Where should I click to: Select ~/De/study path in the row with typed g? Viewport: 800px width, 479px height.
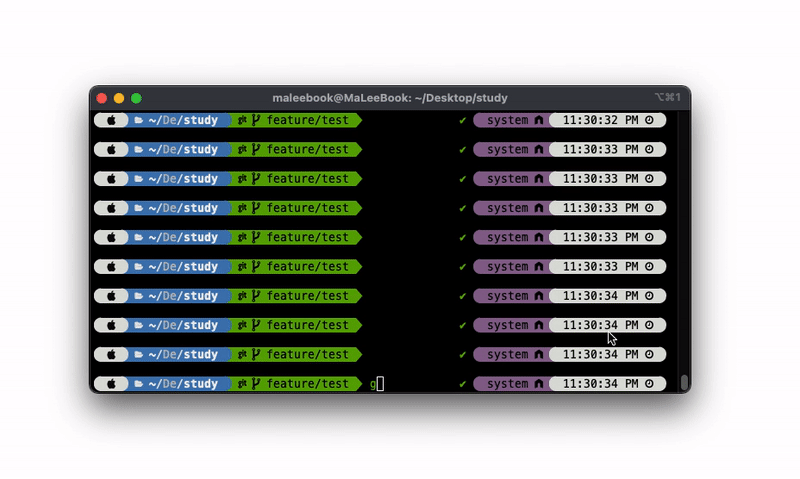(183, 384)
